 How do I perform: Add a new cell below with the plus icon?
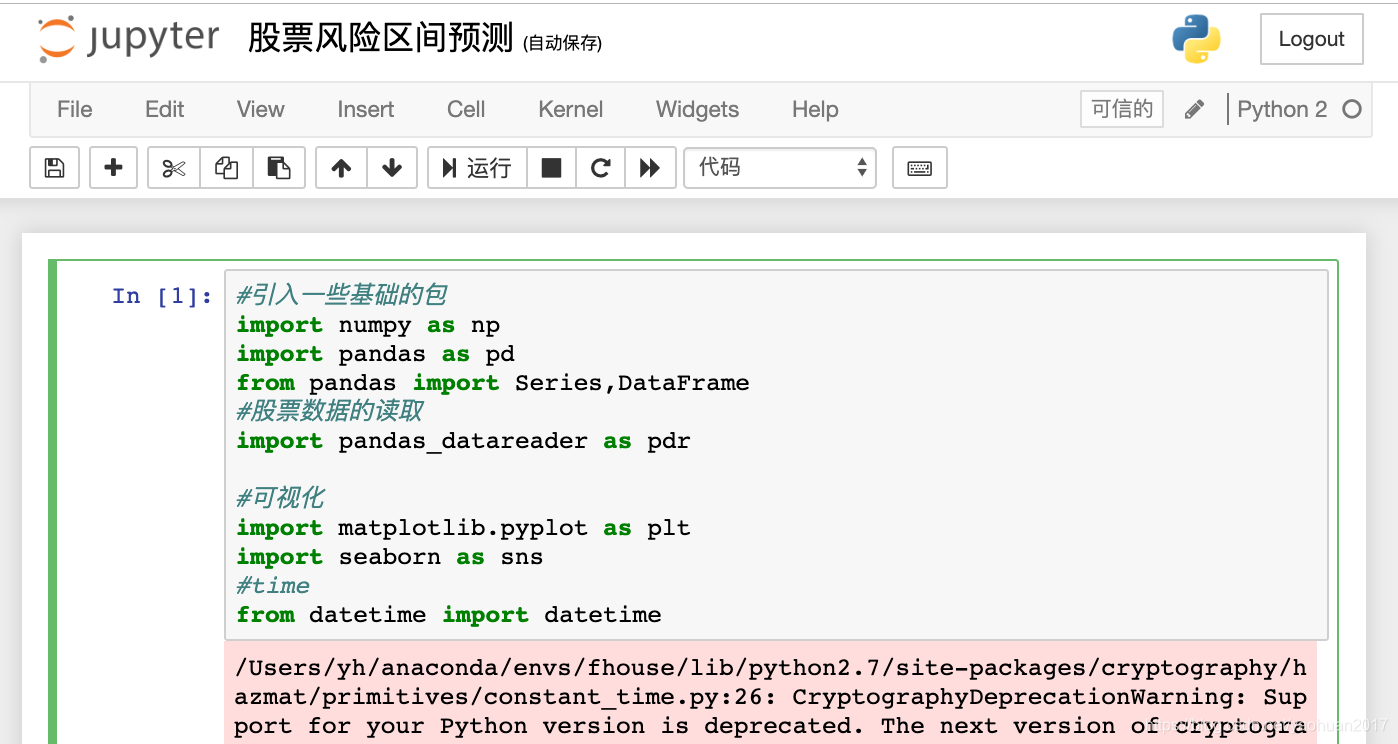pos(113,167)
